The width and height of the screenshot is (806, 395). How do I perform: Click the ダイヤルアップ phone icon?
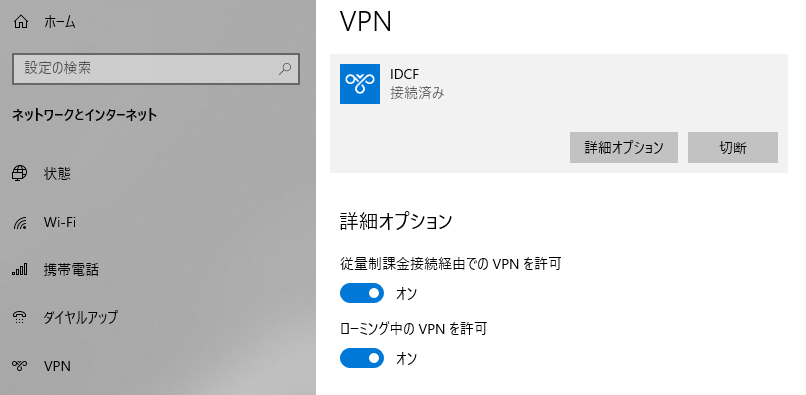tap(20, 317)
